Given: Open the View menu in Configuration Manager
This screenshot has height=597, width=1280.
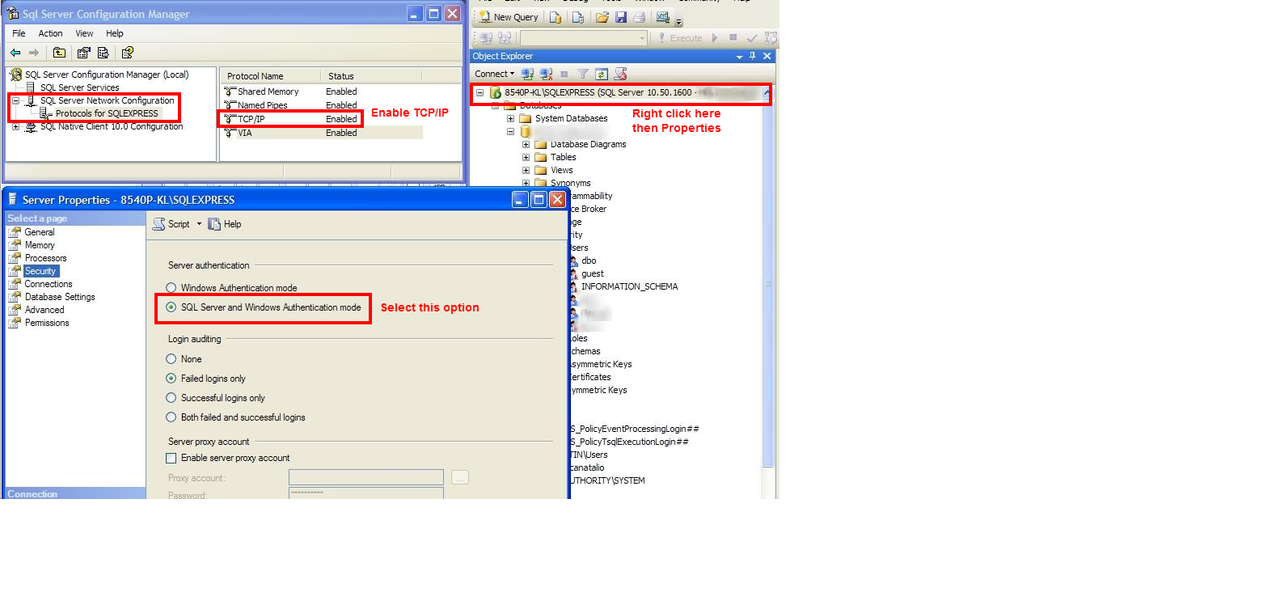Looking at the screenshot, I should click(84, 33).
